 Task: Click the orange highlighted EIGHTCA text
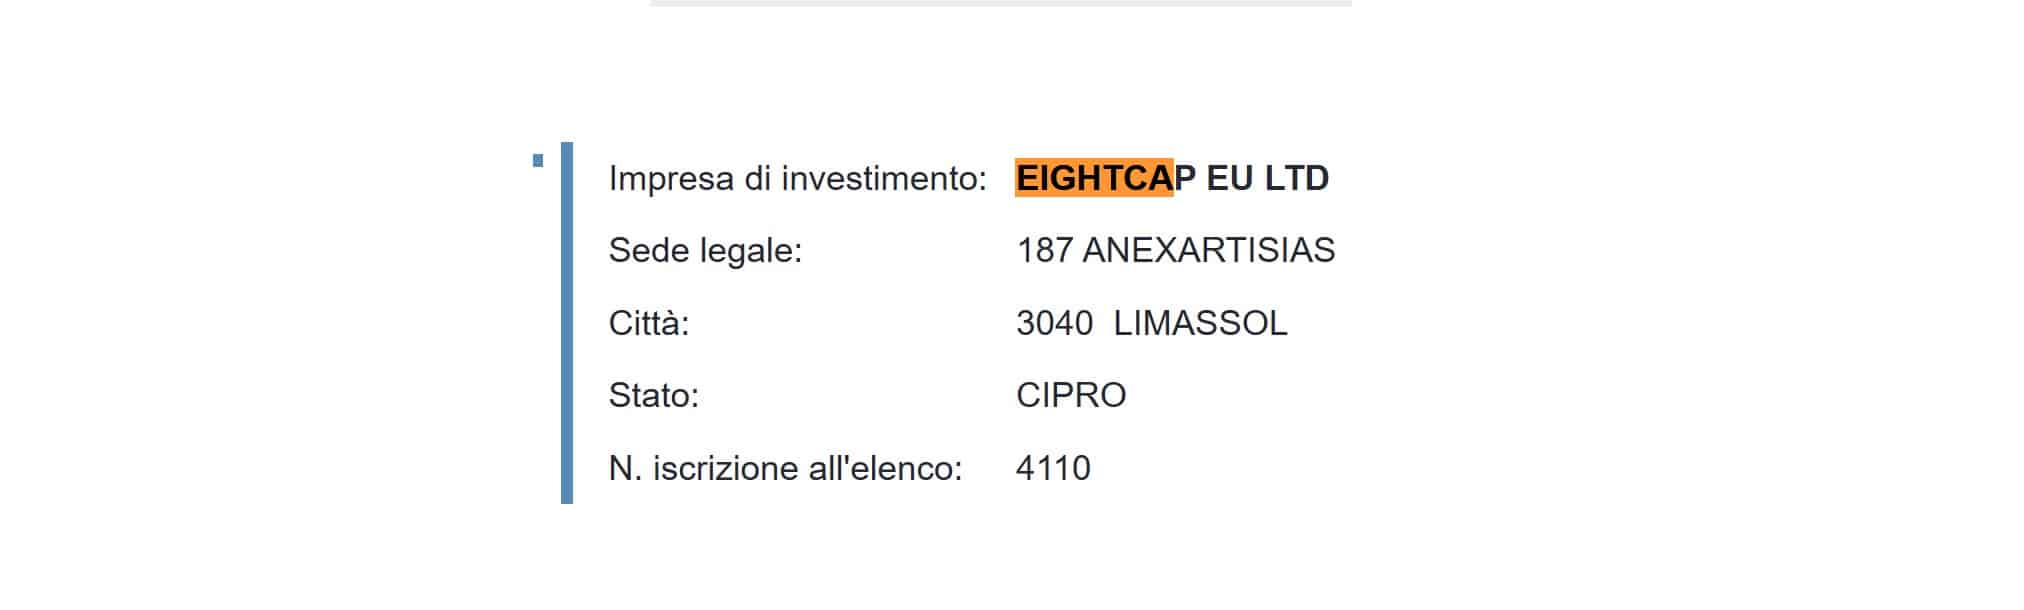click(x=1094, y=178)
